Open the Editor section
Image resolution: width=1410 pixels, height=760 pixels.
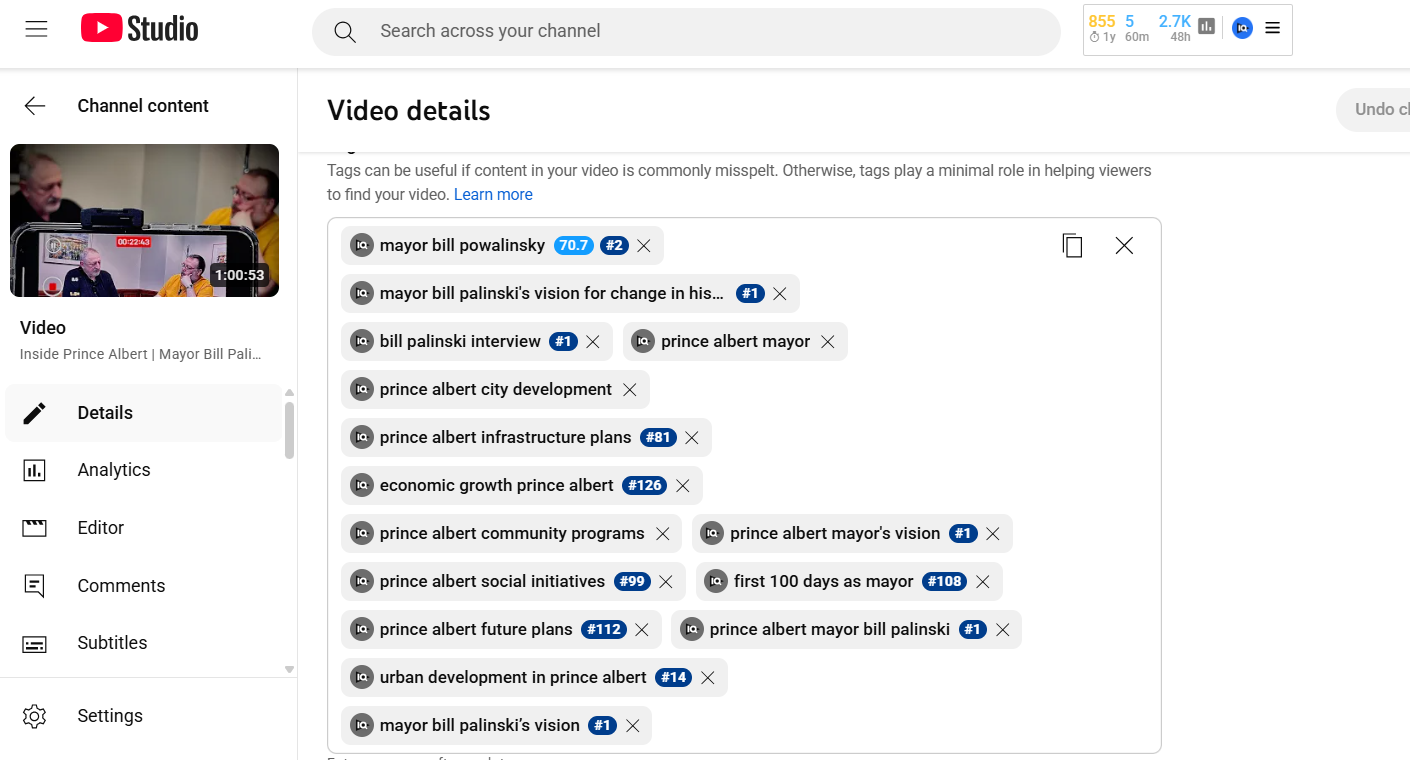pyautogui.click(x=100, y=528)
